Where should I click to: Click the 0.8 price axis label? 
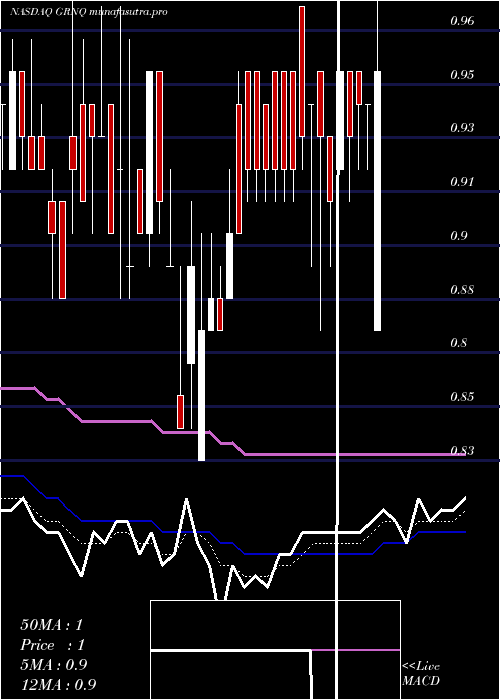458,343
